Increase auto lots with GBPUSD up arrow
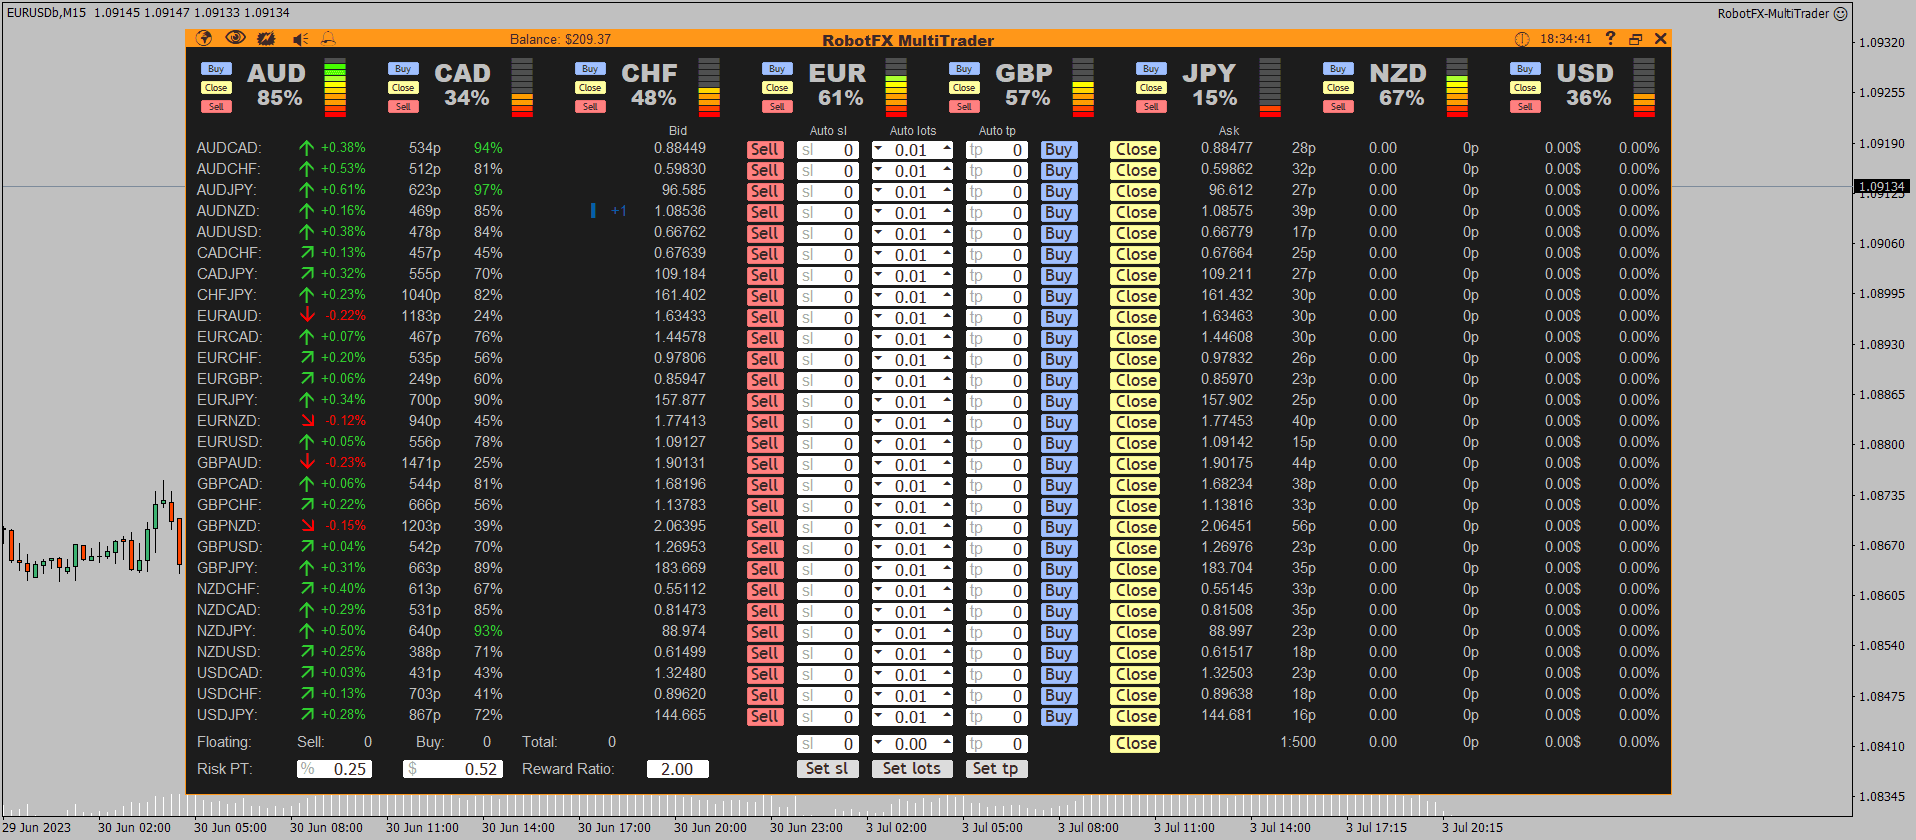This screenshot has width=1916, height=840. 947,549
